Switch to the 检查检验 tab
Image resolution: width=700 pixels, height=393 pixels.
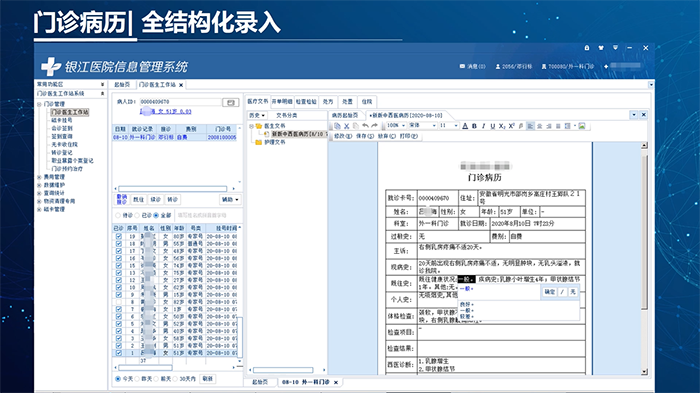coord(306,101)
